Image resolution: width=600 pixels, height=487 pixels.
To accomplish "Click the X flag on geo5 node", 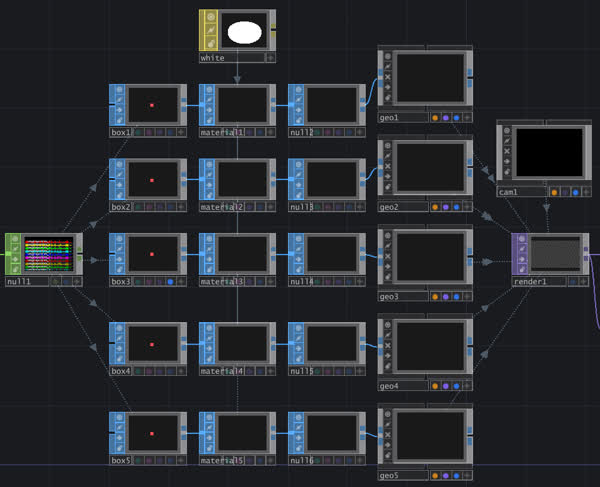I will pos(388,436).
